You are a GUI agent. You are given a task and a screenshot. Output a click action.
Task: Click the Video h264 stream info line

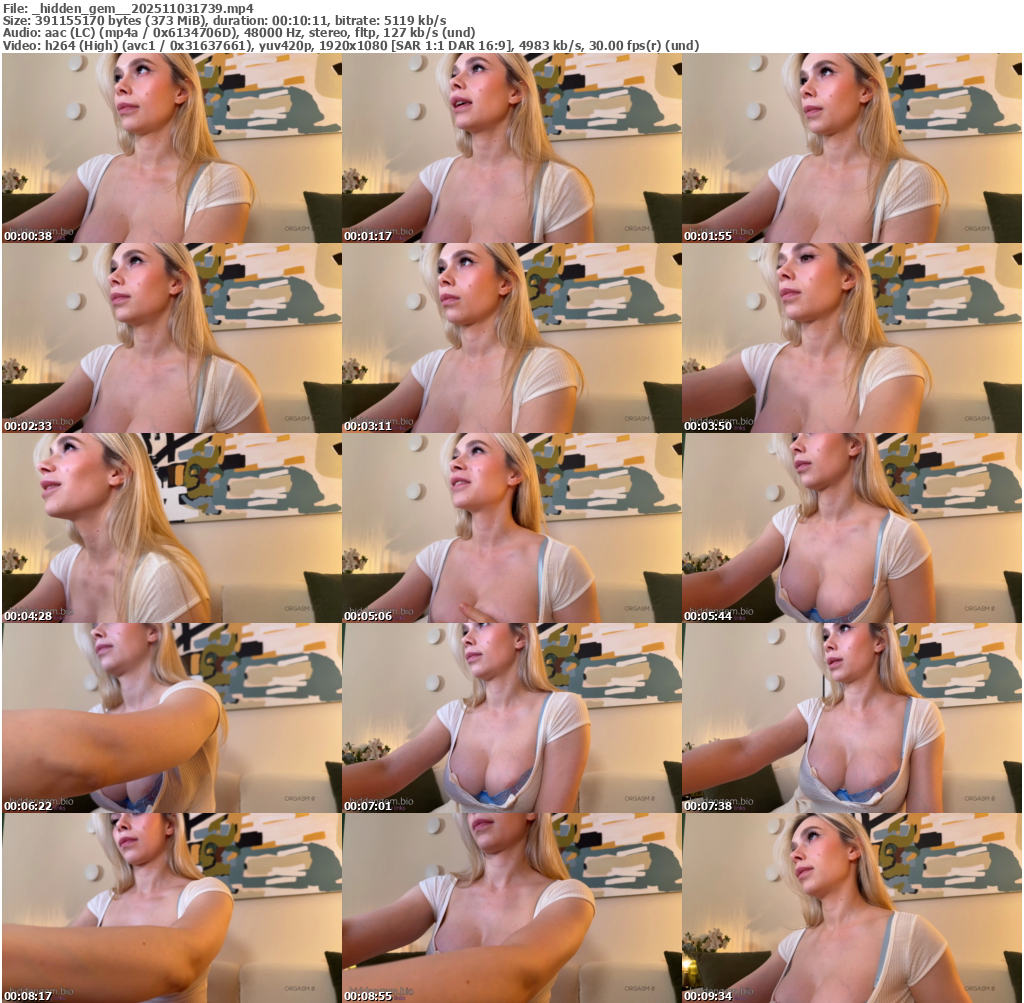350,45
